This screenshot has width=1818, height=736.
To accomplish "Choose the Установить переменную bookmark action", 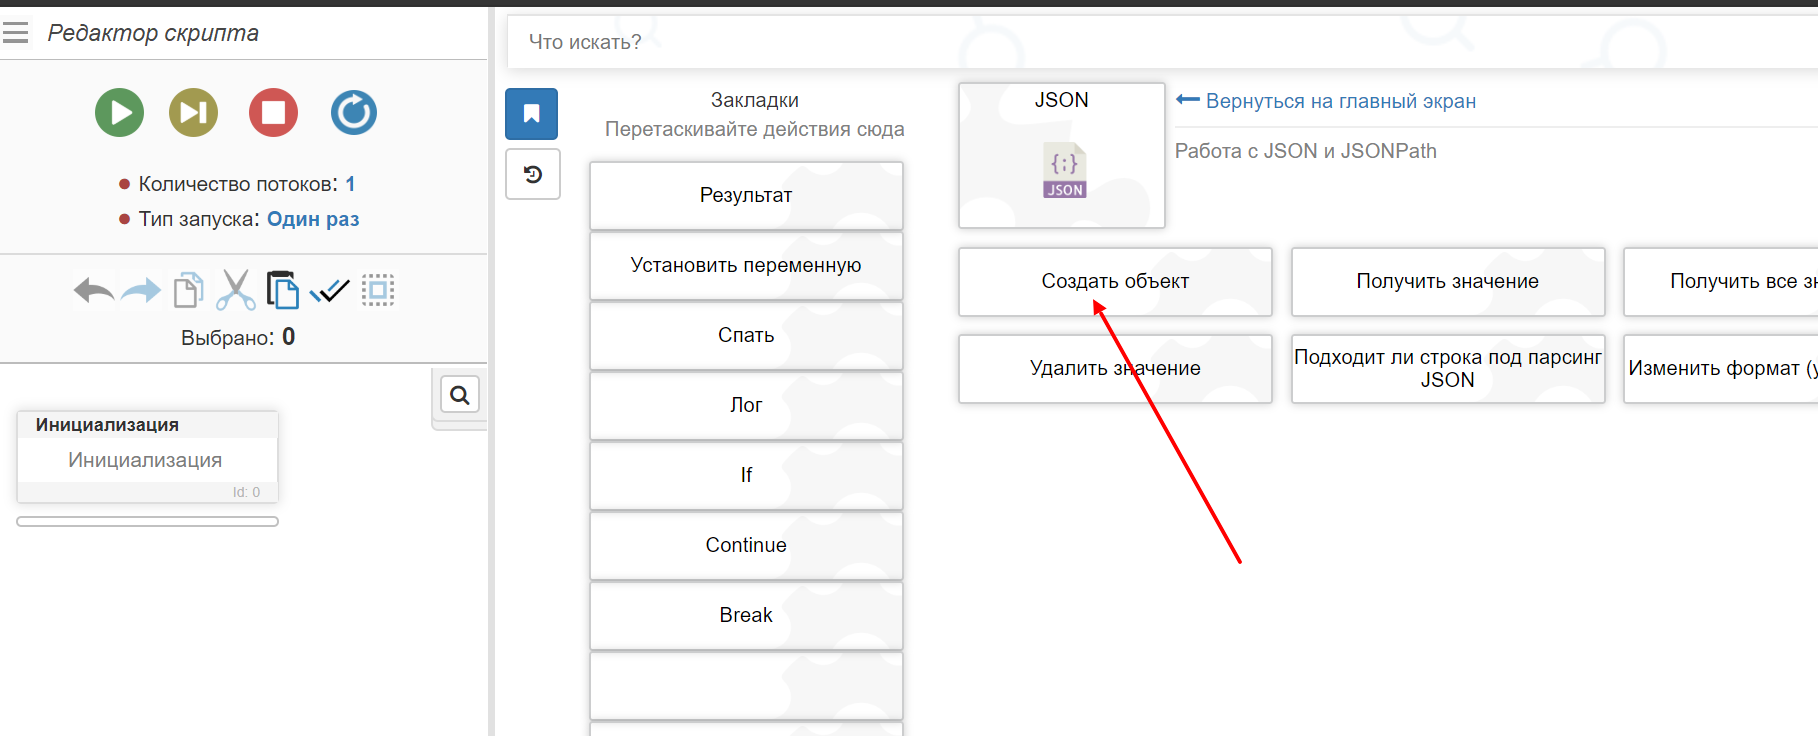I will click(x=746, y=266).
